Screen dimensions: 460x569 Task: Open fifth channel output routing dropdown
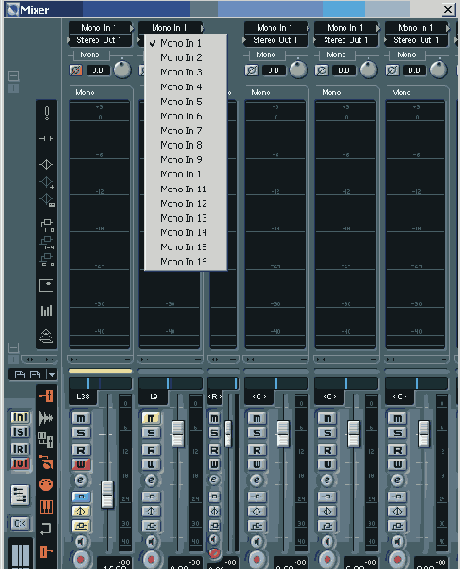tap(346, 40)
